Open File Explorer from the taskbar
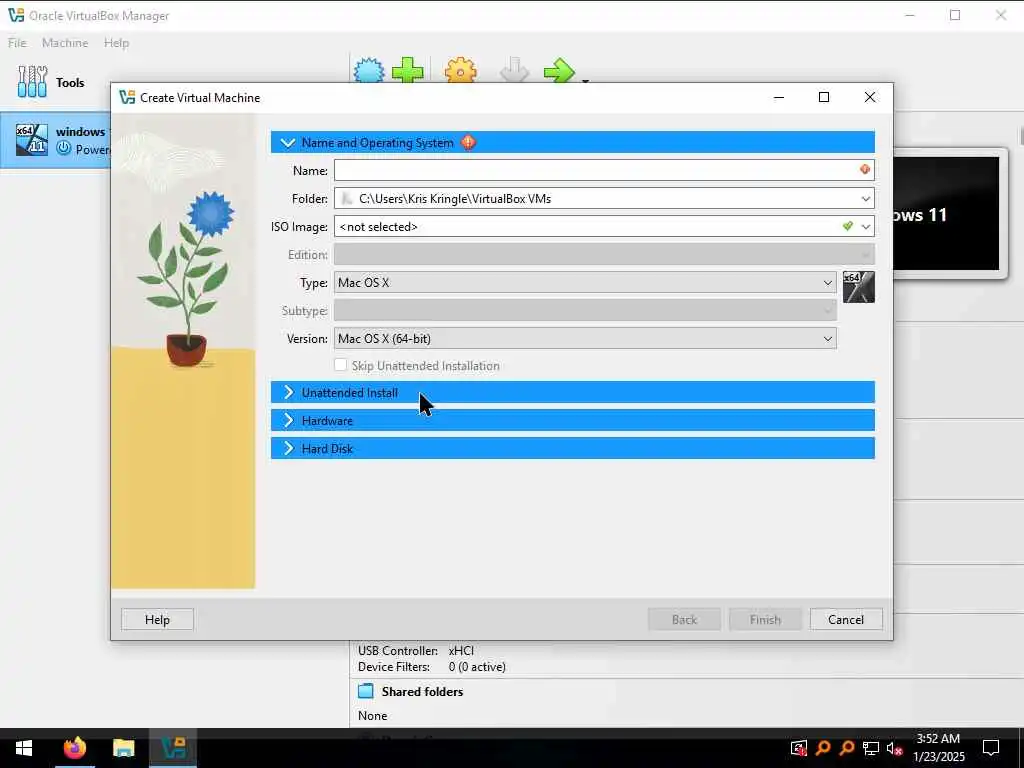The width and height of the screenshot is (1024, 768). click(123, 748)
